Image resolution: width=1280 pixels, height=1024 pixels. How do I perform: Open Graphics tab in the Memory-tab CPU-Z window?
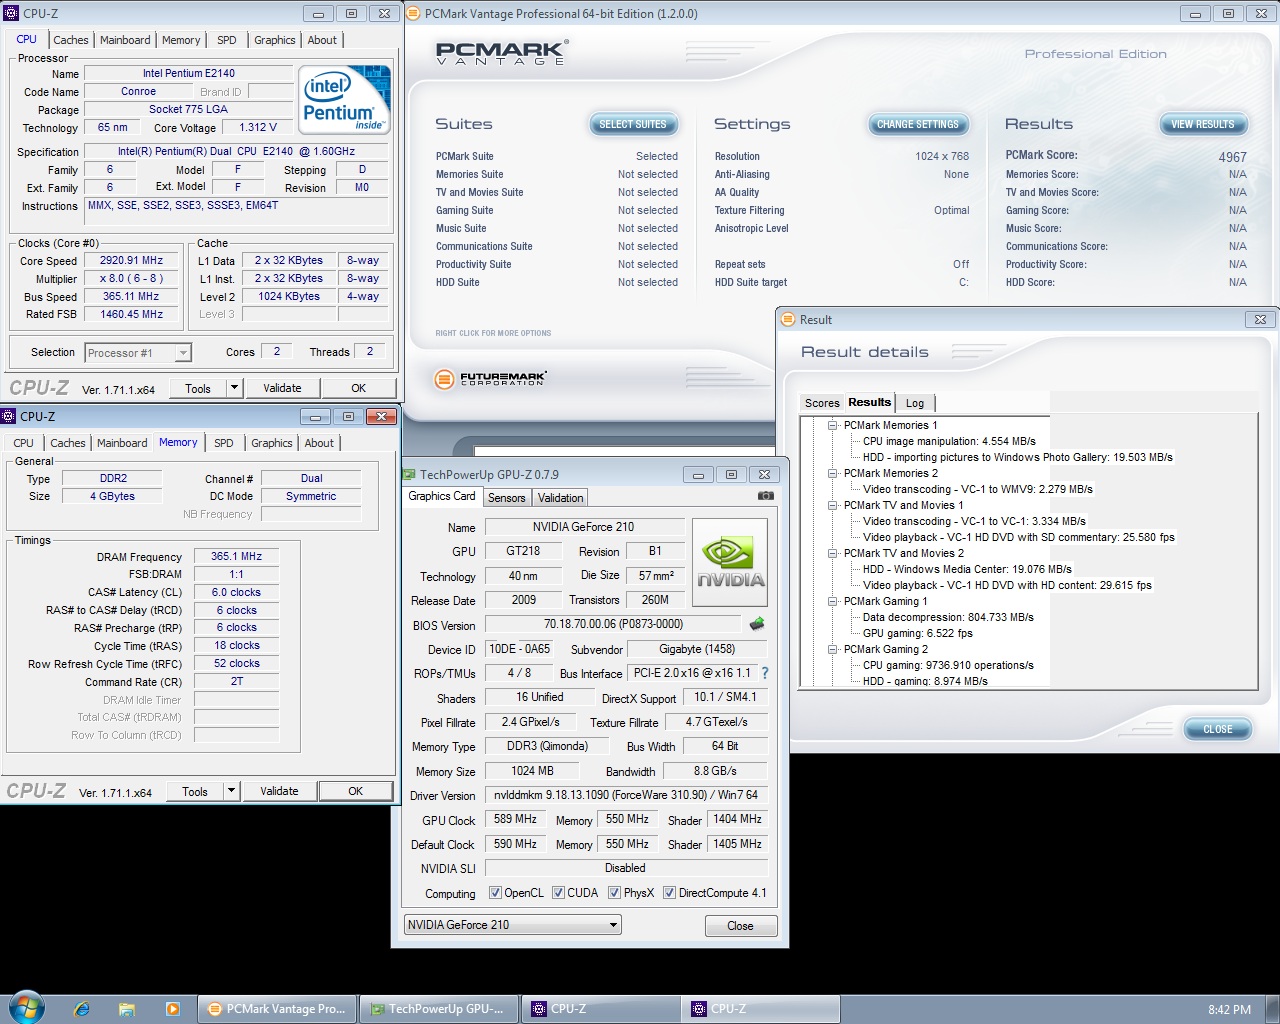(x=272, y=443)
